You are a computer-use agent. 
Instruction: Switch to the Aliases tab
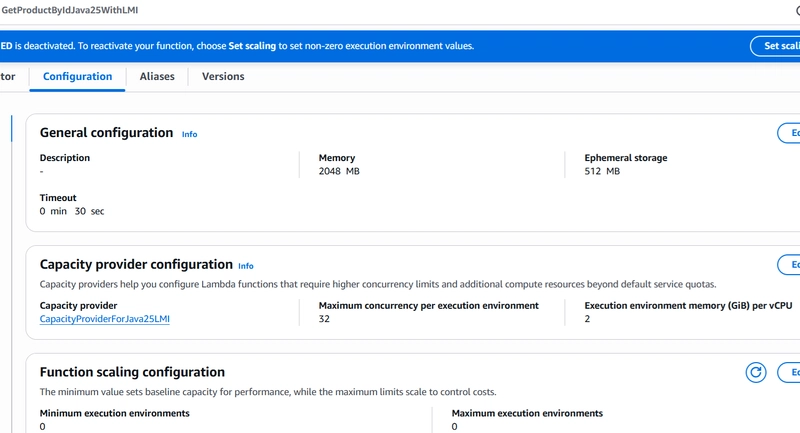coord(157,76)
